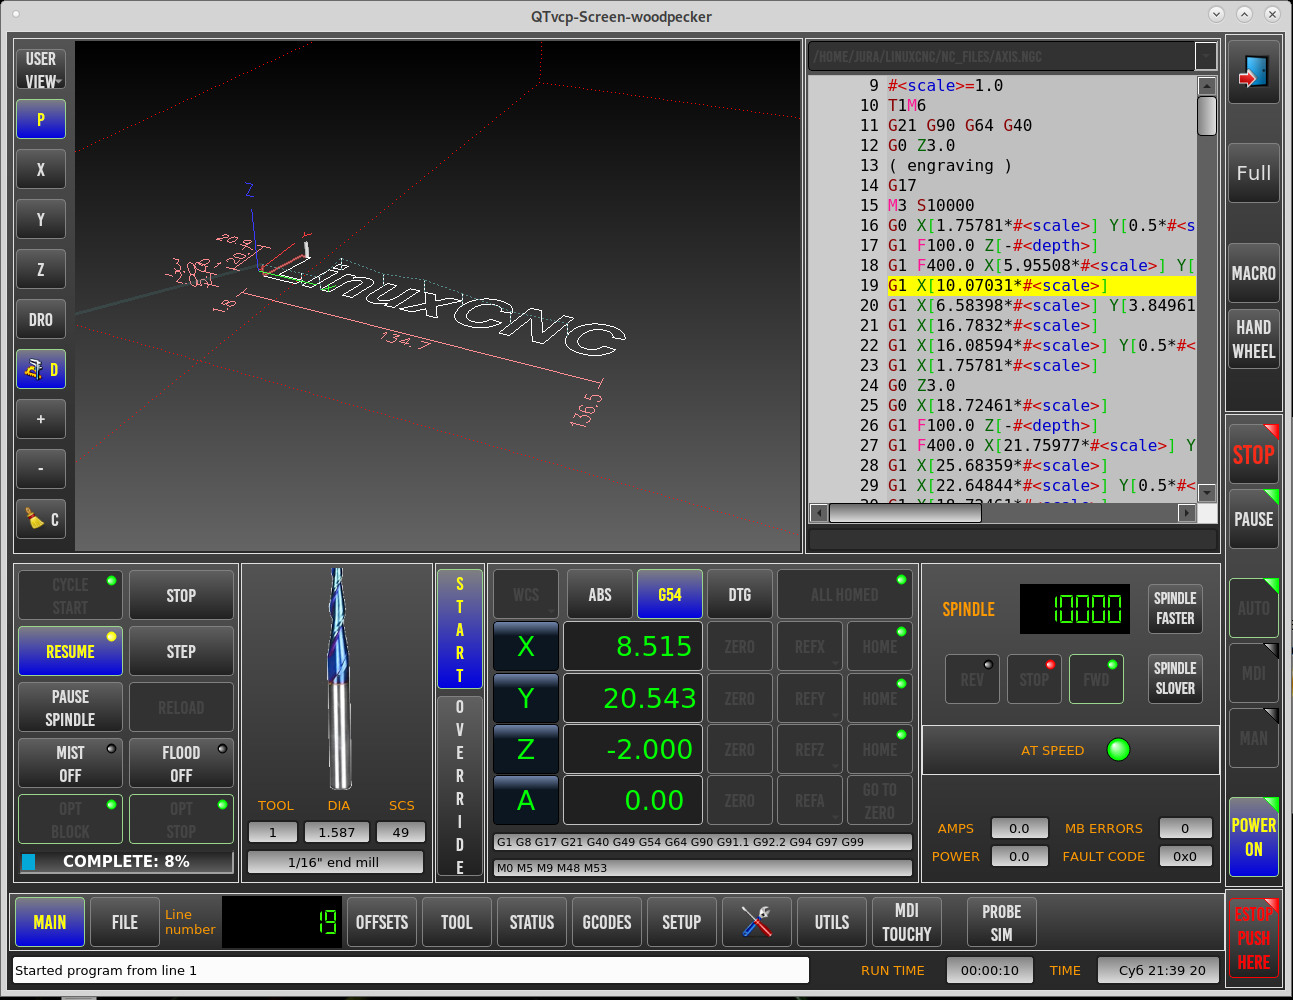
Task: Decrease speed with SPINDLE SLOWER
Action: tap(1175, 678)
